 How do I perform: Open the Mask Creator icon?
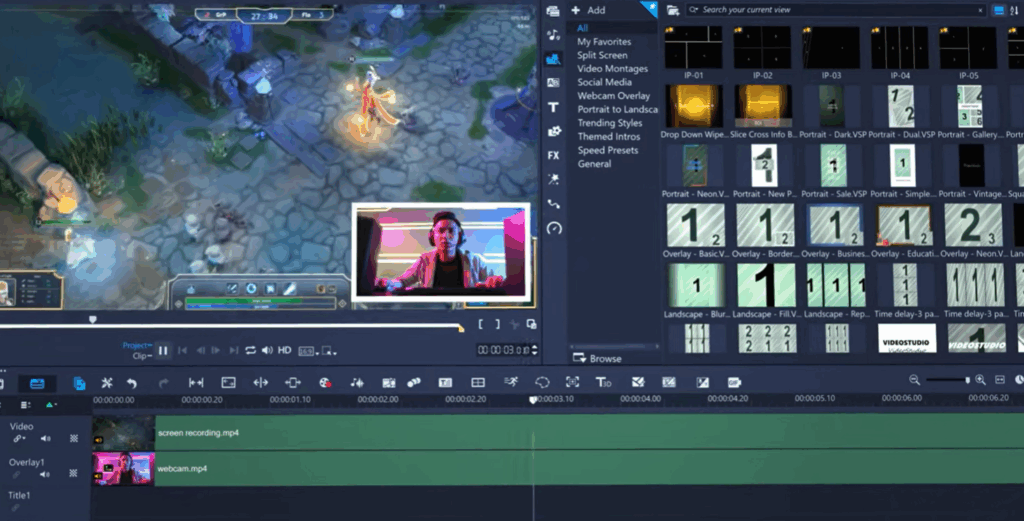[x=542, y=383]
